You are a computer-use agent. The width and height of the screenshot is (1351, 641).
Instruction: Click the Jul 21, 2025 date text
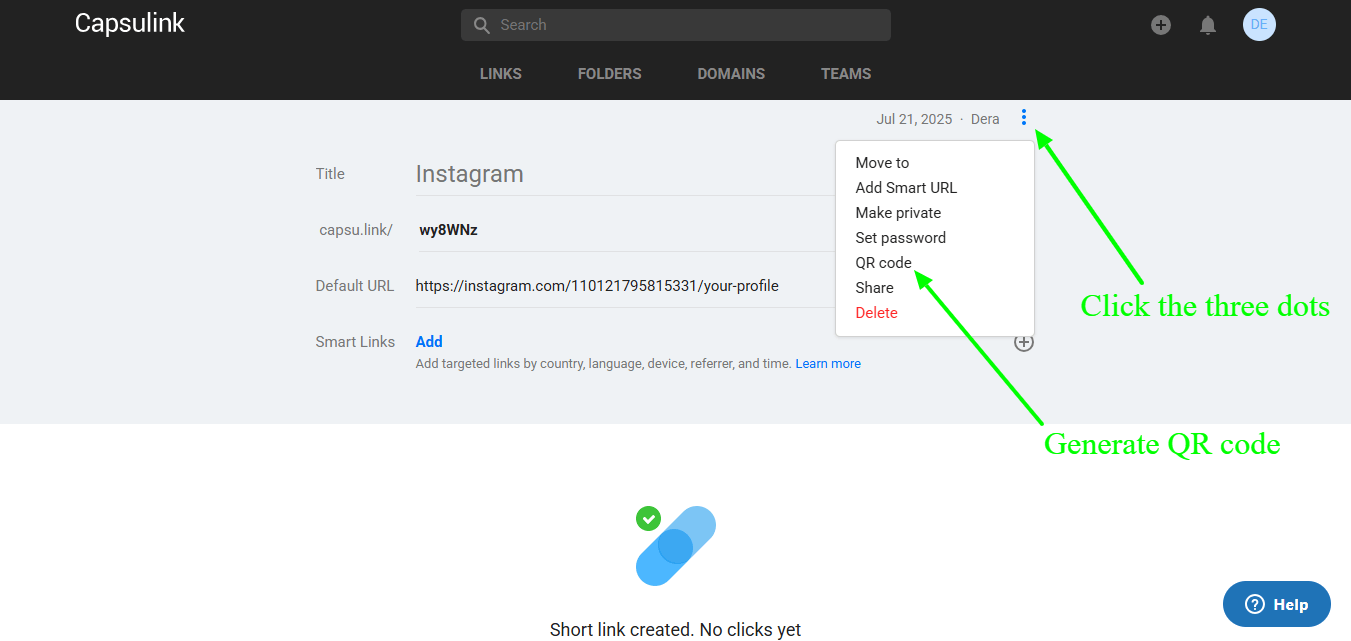tap(914, 119)
